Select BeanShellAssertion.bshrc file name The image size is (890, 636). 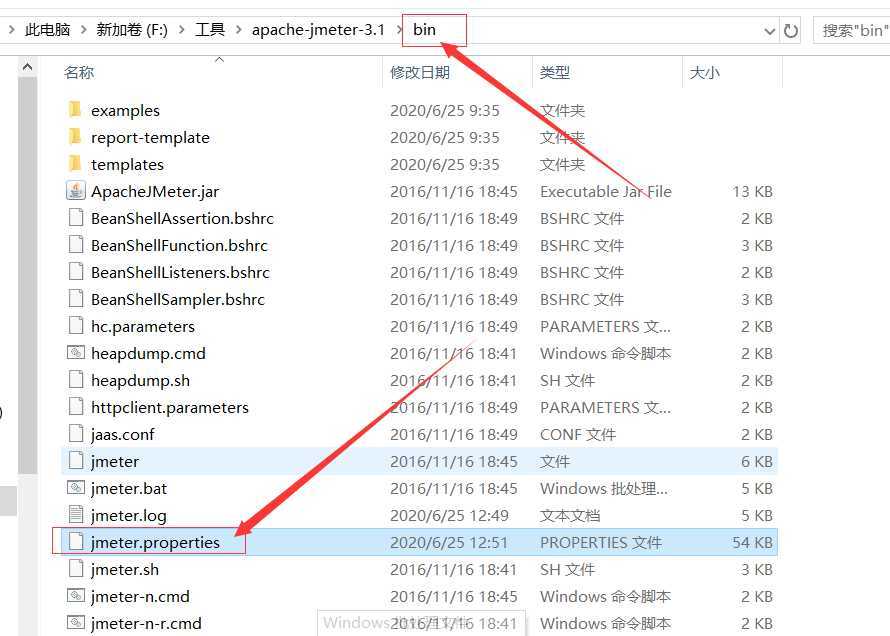pos(182,218)
